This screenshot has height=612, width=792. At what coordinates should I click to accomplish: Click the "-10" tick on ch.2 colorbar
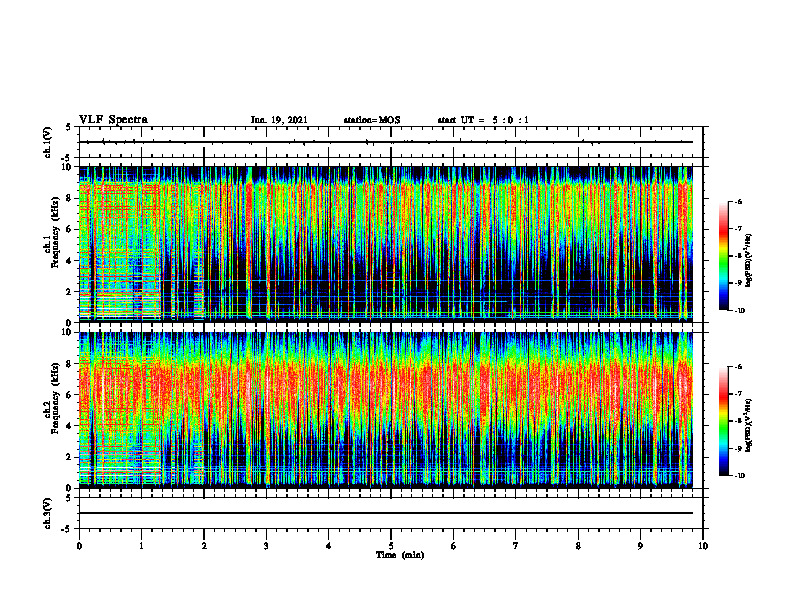coord(739,476)
